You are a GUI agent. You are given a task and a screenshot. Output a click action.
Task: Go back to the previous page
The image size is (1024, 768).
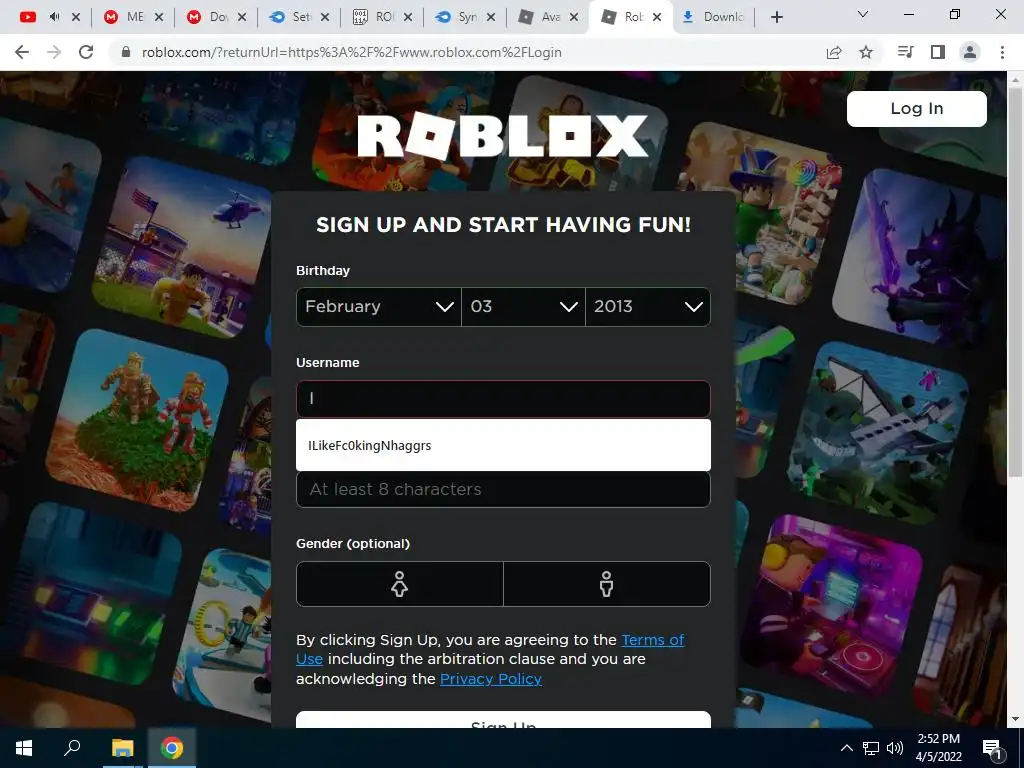[22, 52]
